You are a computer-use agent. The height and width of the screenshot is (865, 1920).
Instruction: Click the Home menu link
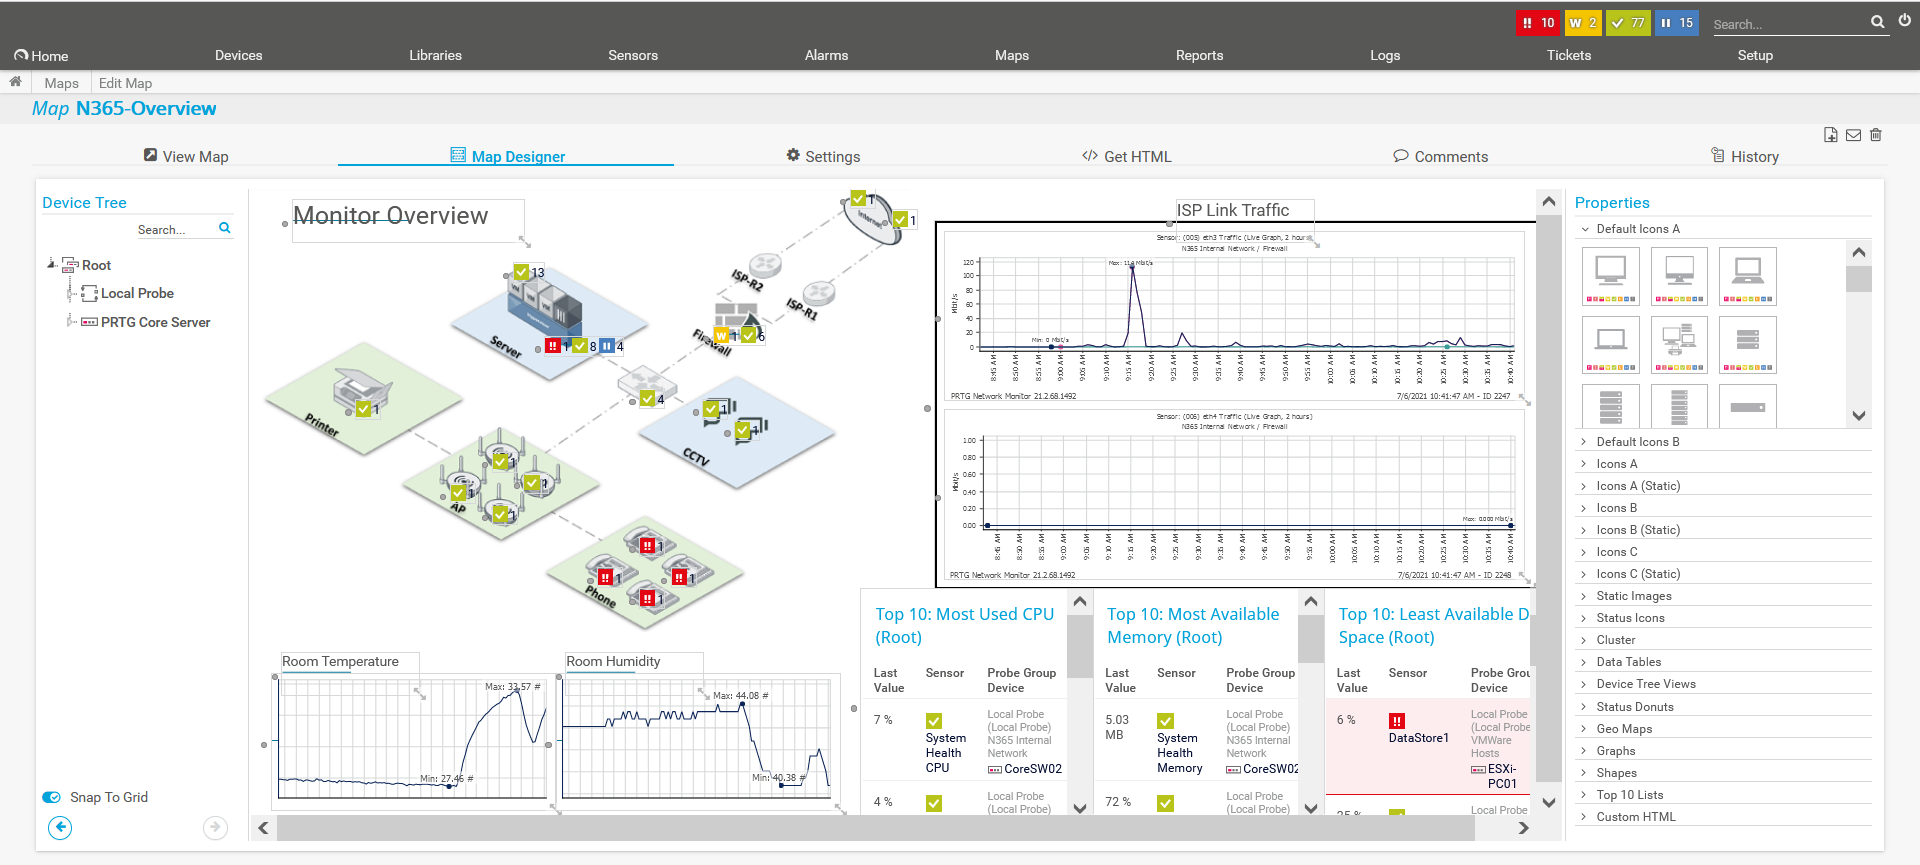point(41,56)
